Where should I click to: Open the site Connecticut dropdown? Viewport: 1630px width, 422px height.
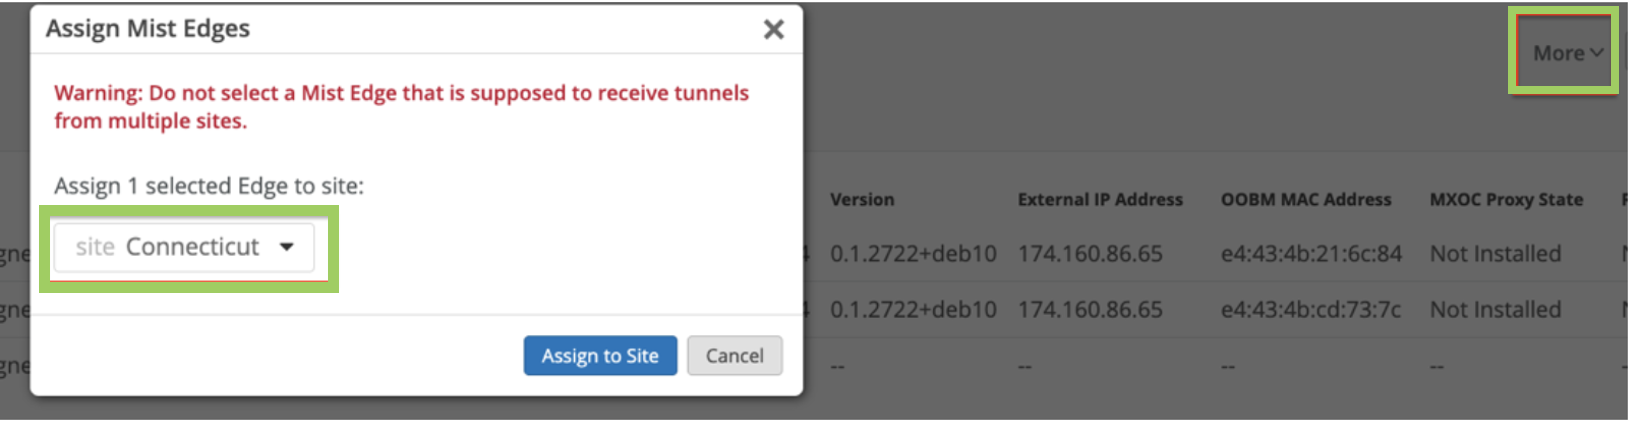point(185,247)
